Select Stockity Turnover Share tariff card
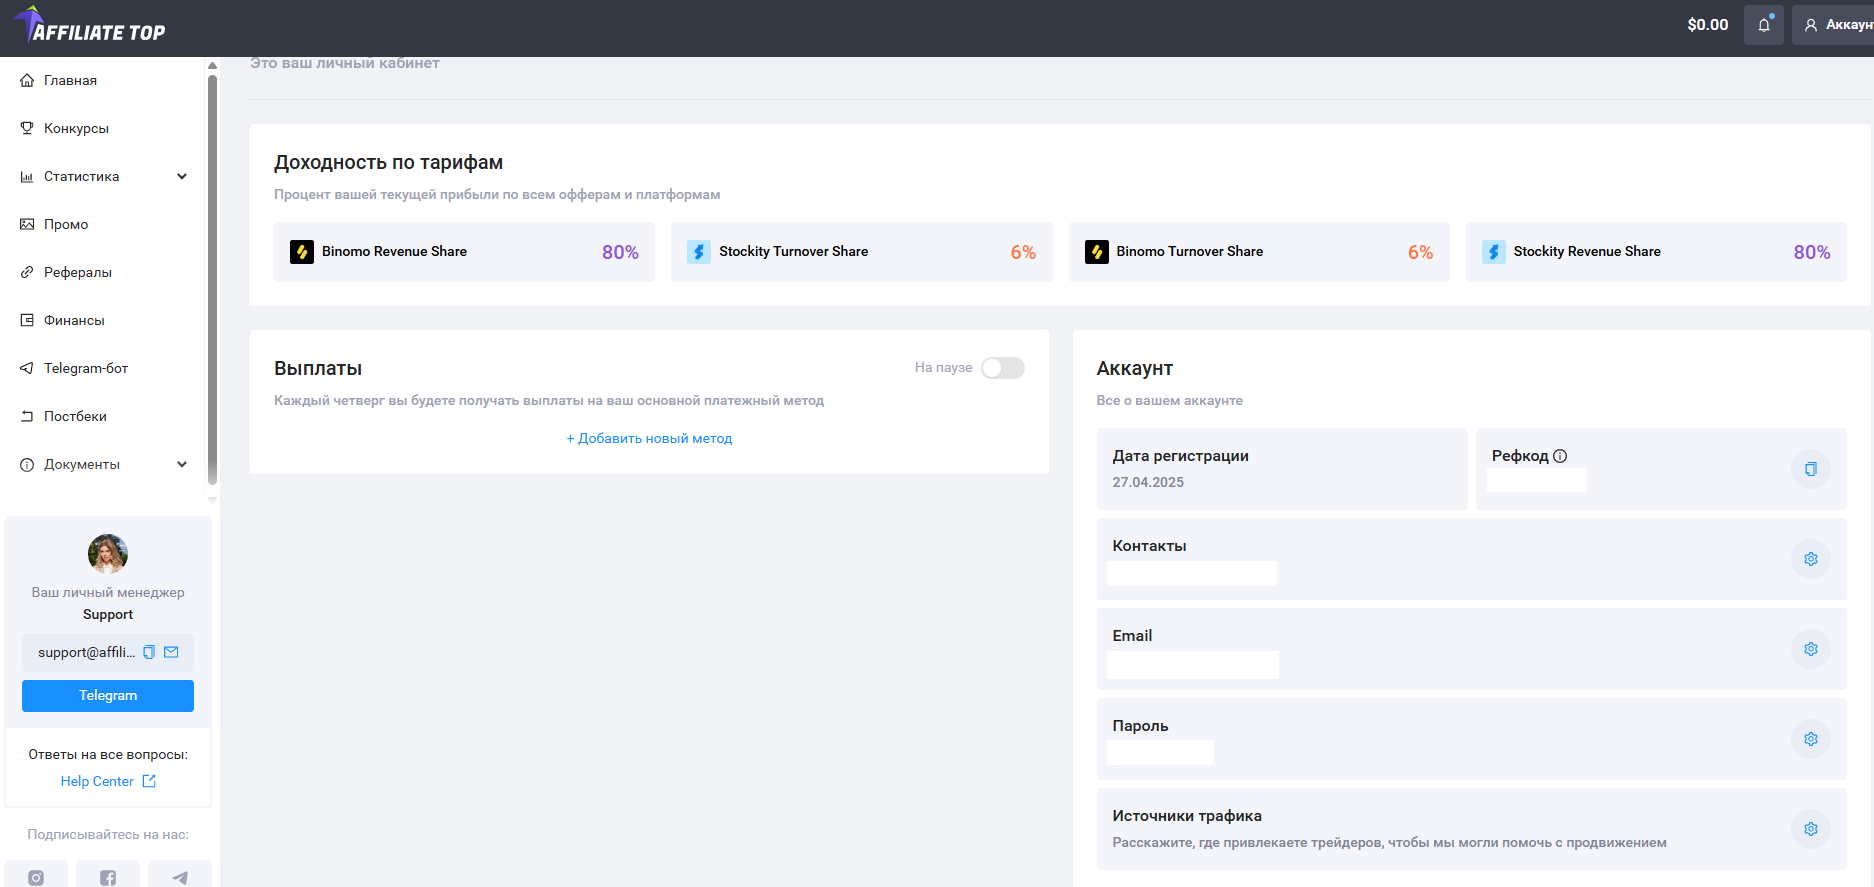Image resolution: width=1874 pixels, height=887 pixels. (x=861, y=252)
